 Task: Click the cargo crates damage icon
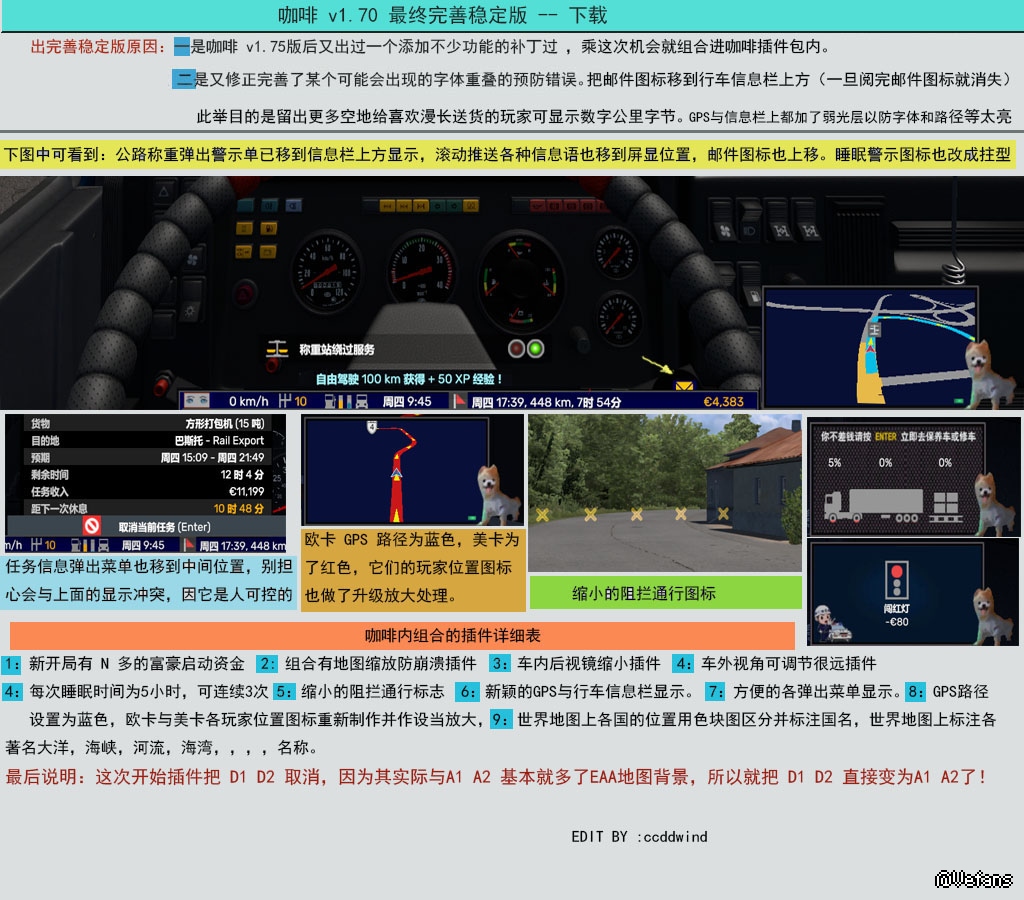[946, 507]
